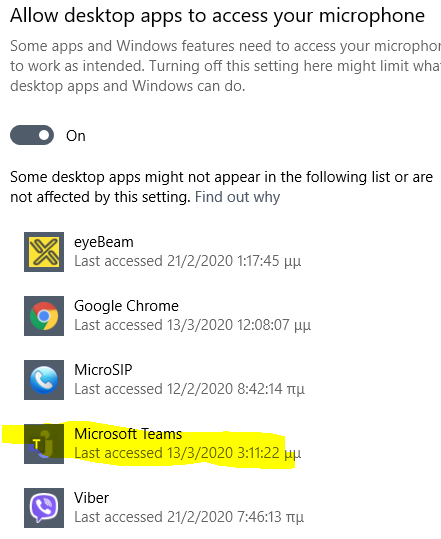Click the eyeBeam yellow X app icon

point(44,252)
